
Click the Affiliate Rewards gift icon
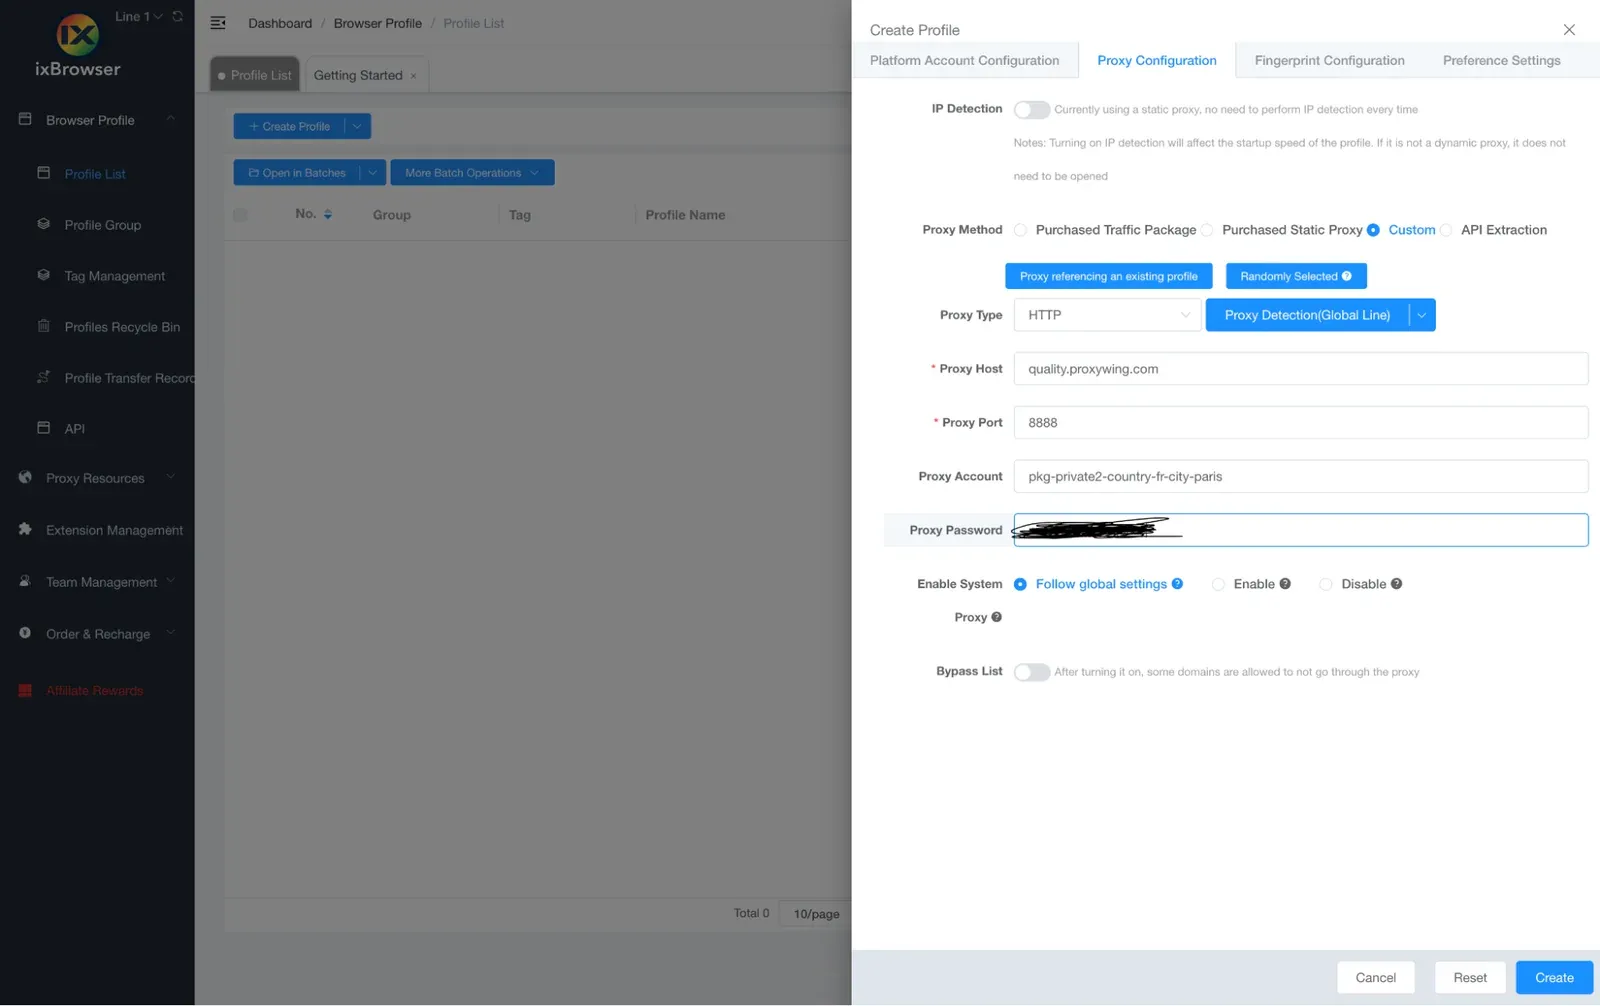click(25, 690)
